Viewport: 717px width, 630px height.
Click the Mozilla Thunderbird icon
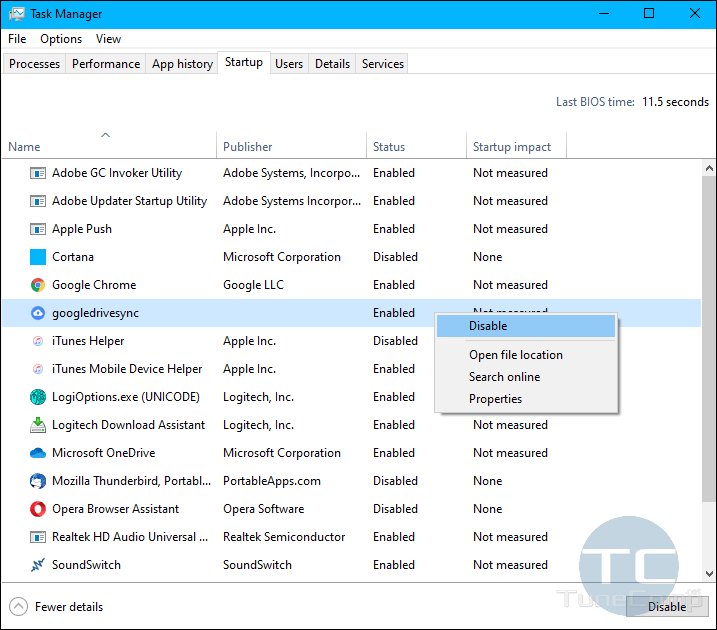[38, 481]
